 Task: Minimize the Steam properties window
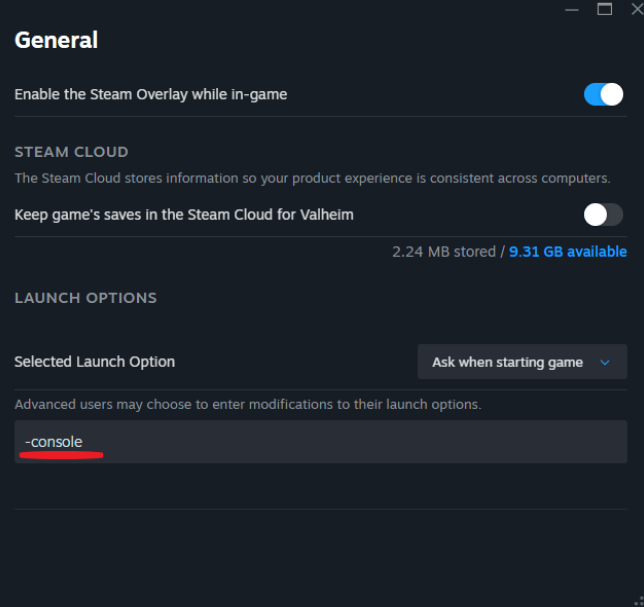pyautogui.click(x=571, y=9)
